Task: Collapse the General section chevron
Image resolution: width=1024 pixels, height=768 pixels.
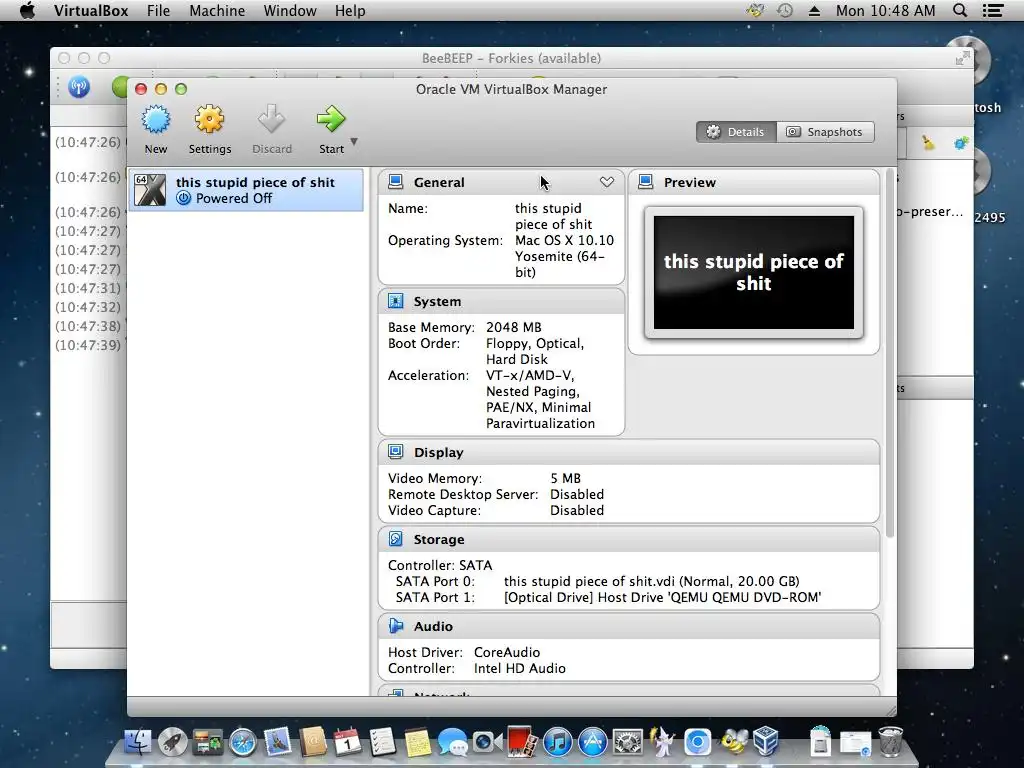Action: click(607, 182)
